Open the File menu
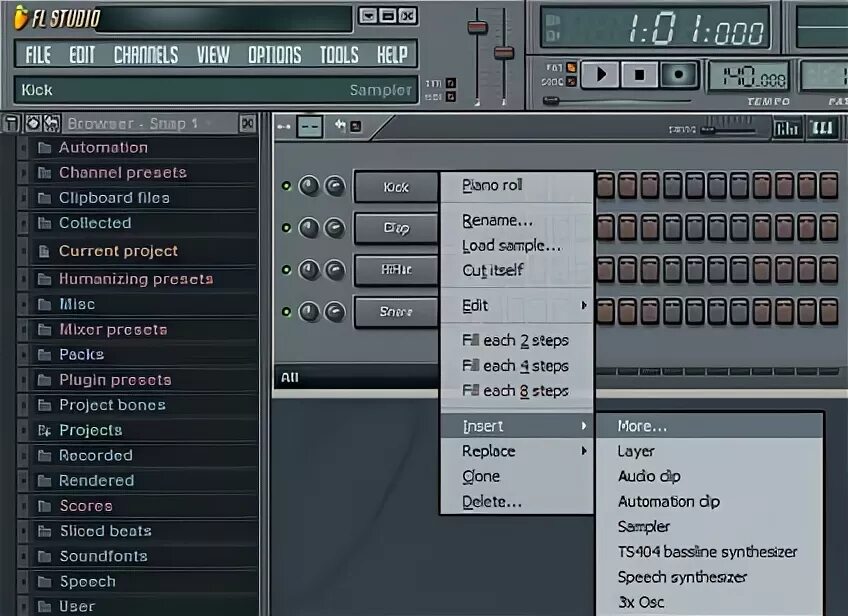The height and width of the screenshot is (616, 848). tap(38, 55)
